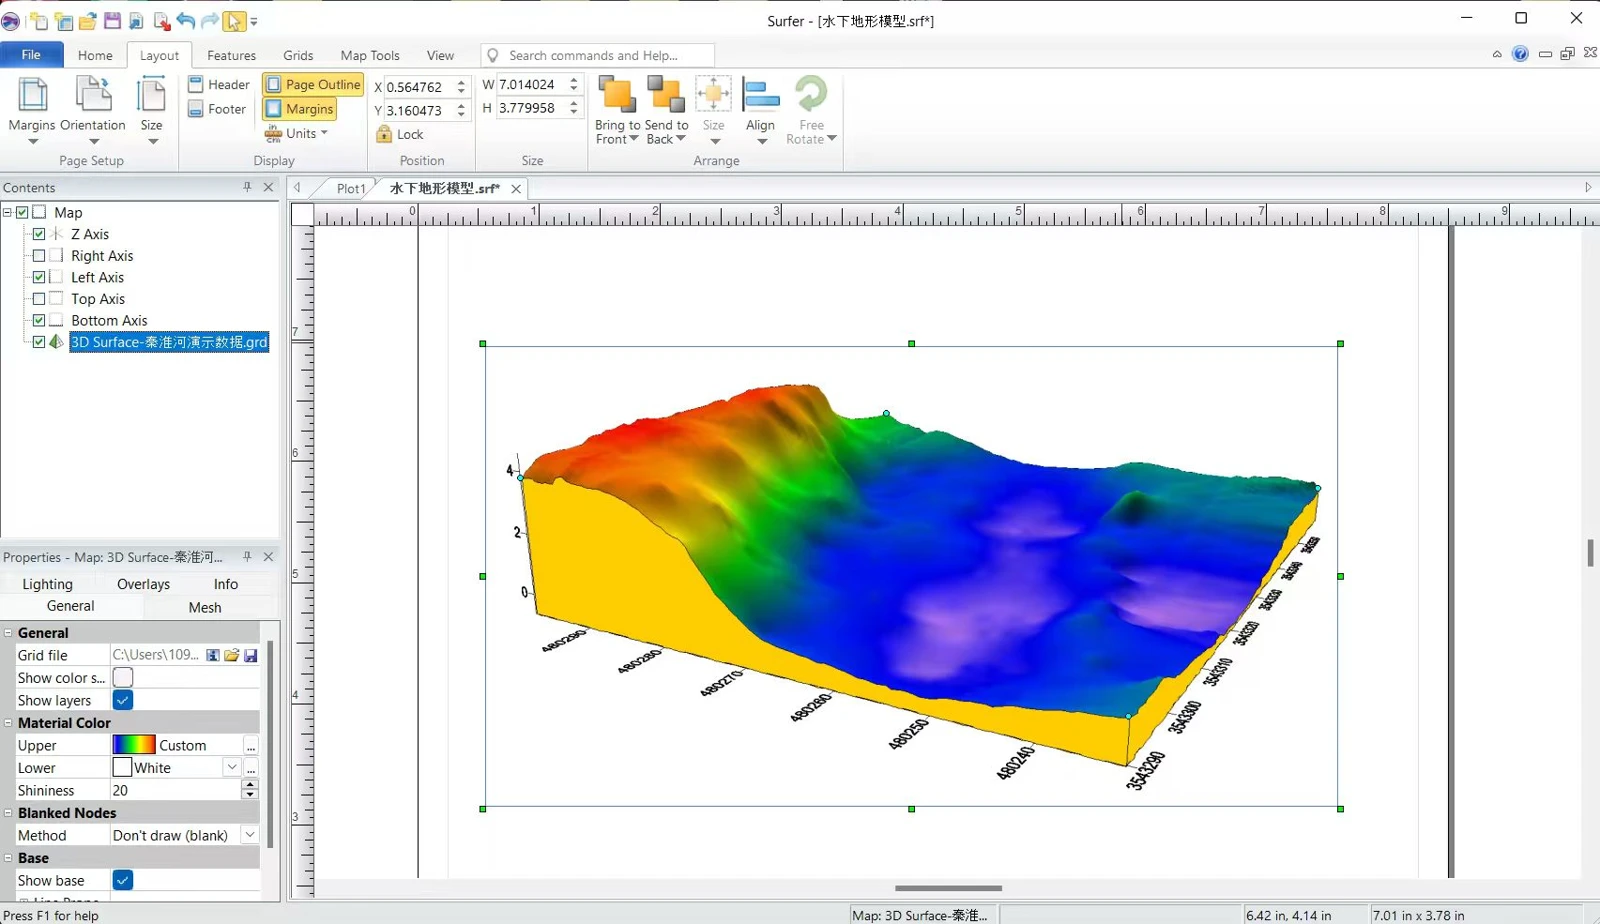Toggle the Show base checkbox

(x=123, y=880)
